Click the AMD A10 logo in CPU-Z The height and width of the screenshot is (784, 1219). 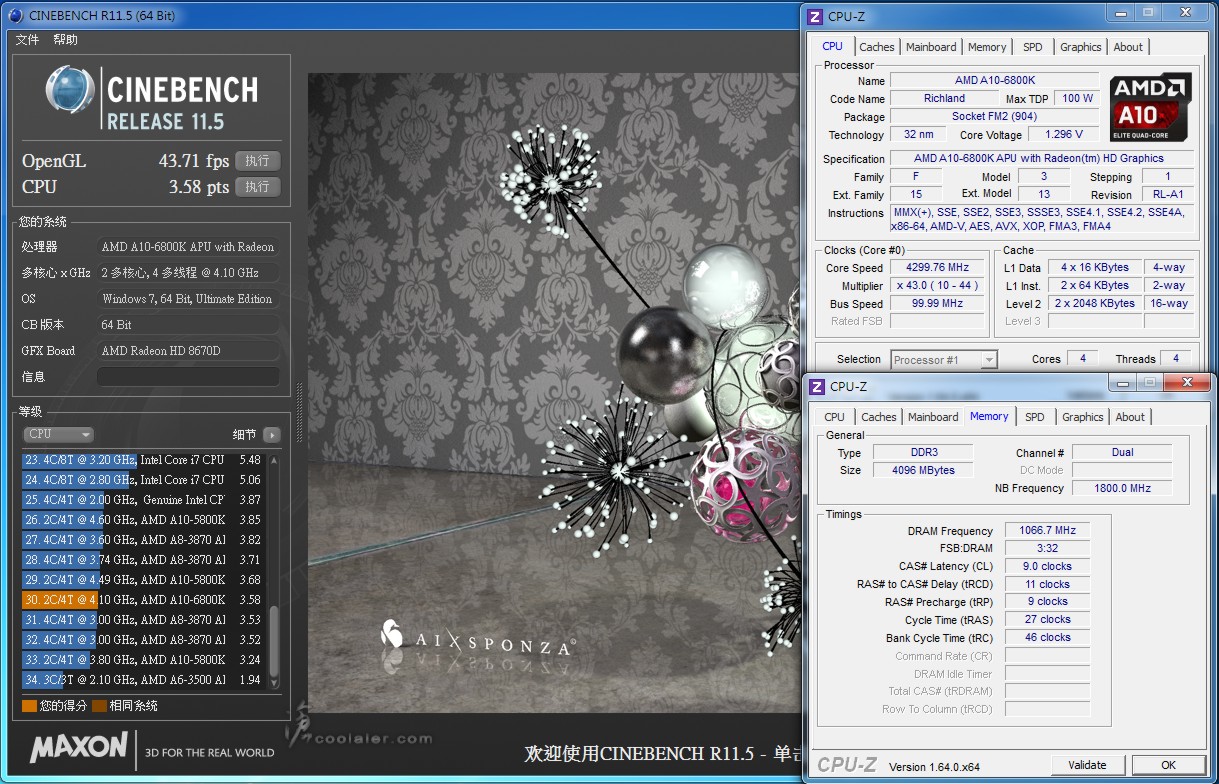[x=1151, y=105]
